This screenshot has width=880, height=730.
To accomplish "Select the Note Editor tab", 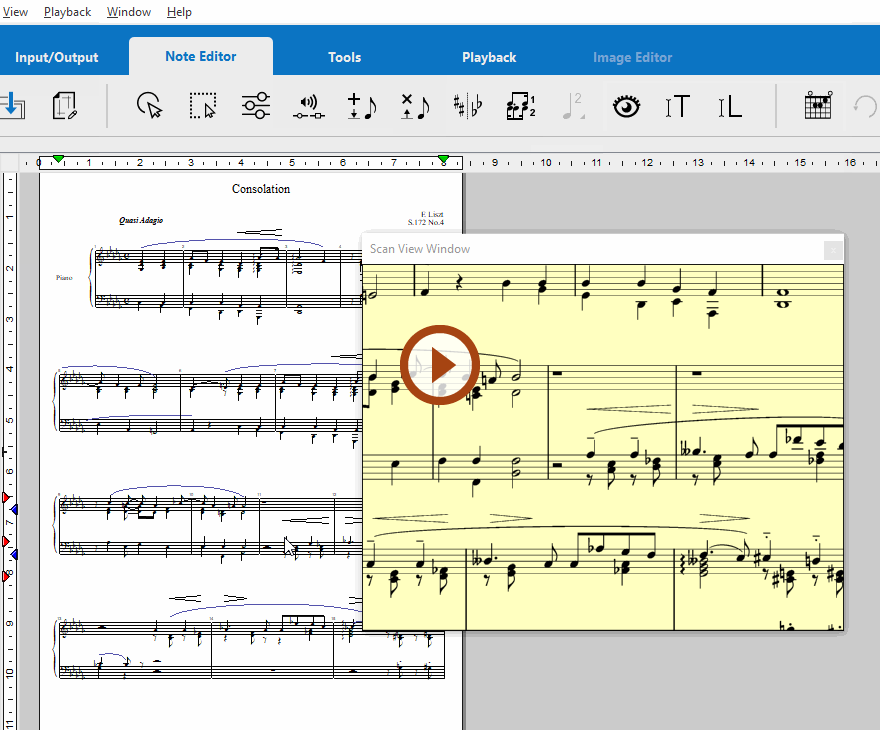I will coord(201,56).
